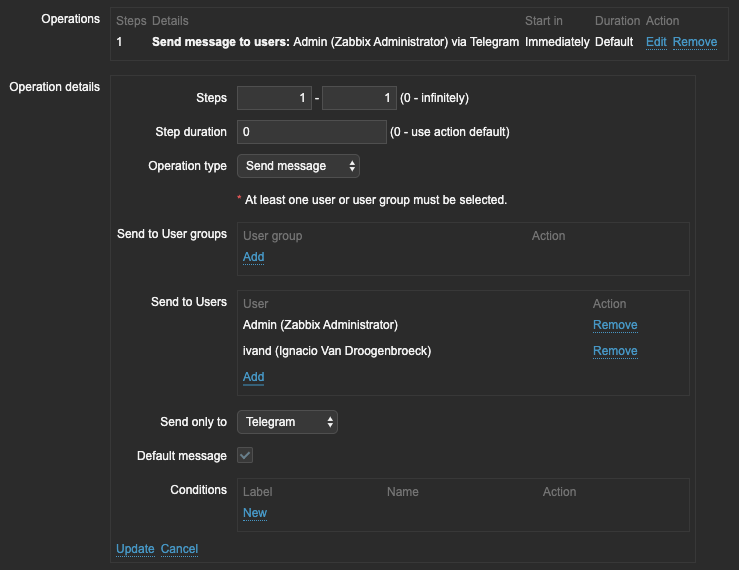The height and width of the screenshot is (570, 739).
Task: Click Update to save operation details
Action: point(135,549)
